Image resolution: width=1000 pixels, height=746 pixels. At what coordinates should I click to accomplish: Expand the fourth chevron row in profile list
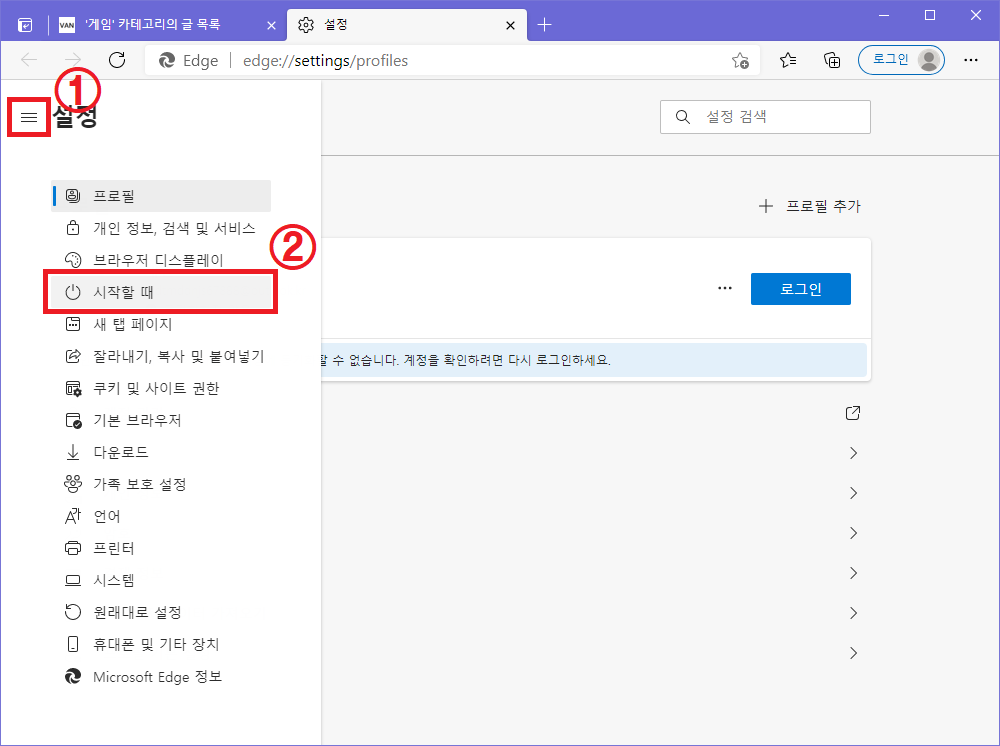853,573
